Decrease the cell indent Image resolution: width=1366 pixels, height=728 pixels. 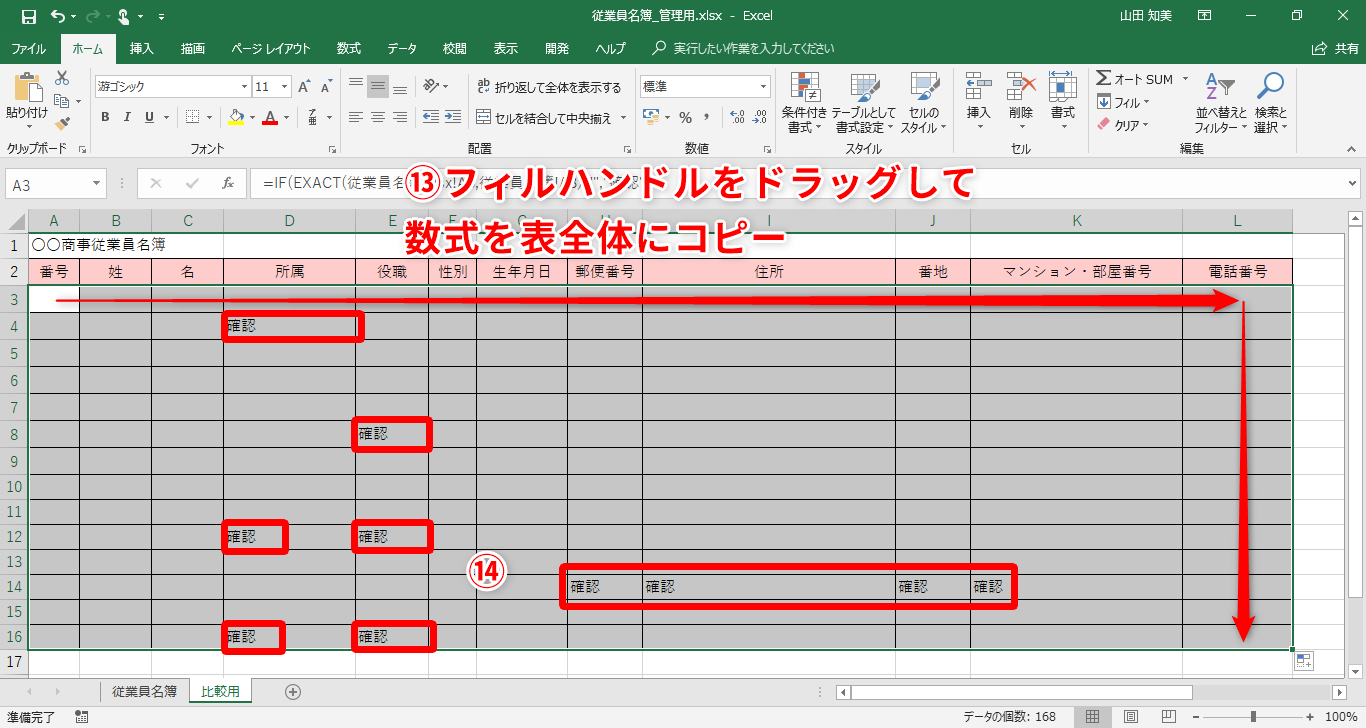pos(431,117)
